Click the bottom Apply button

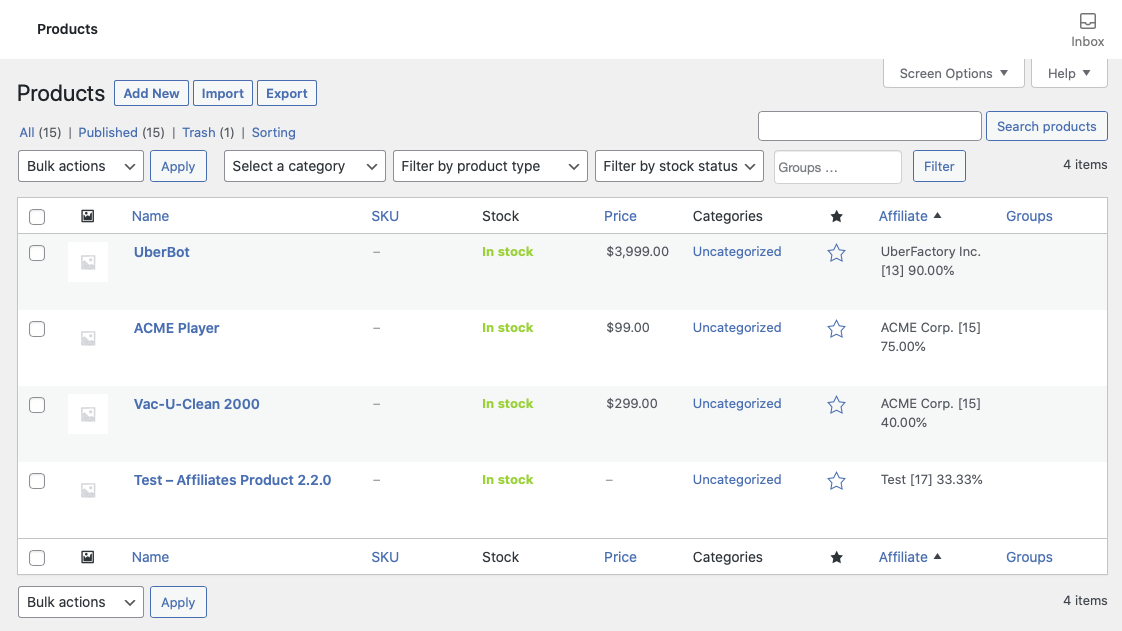(x=178, y=602)
